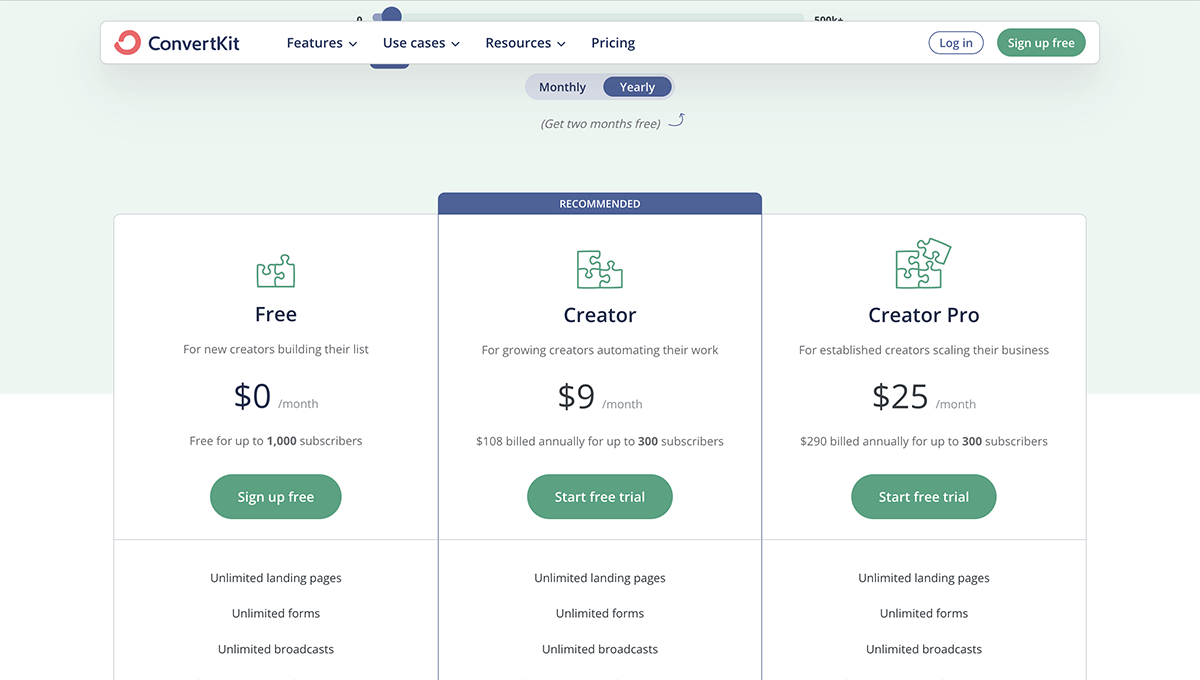Click Sign up free on the Free plan
1200x680 pixels.
275,496
